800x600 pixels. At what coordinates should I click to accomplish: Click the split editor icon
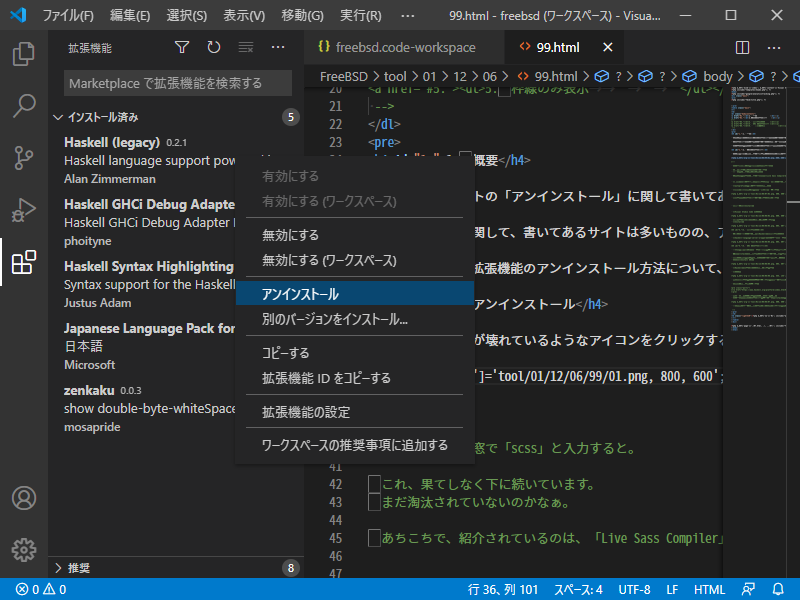click(742, 47)
